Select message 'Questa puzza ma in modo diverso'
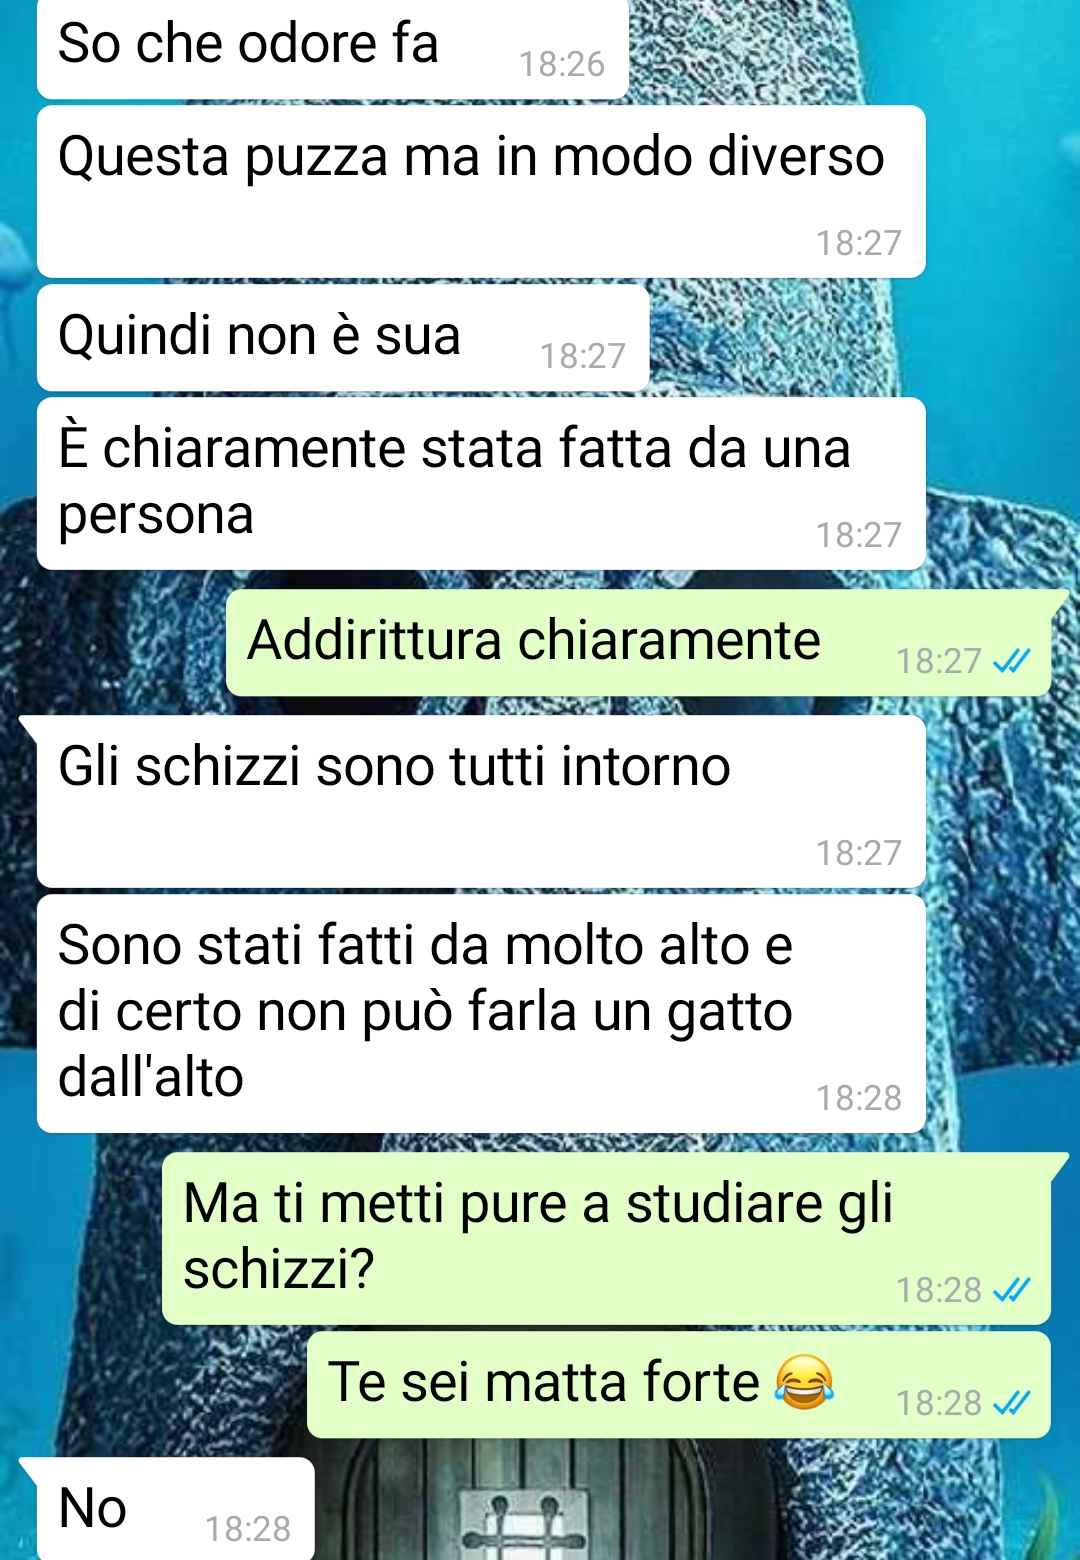The width and height of the screenshot is (1080, 1560). point(481,191)
